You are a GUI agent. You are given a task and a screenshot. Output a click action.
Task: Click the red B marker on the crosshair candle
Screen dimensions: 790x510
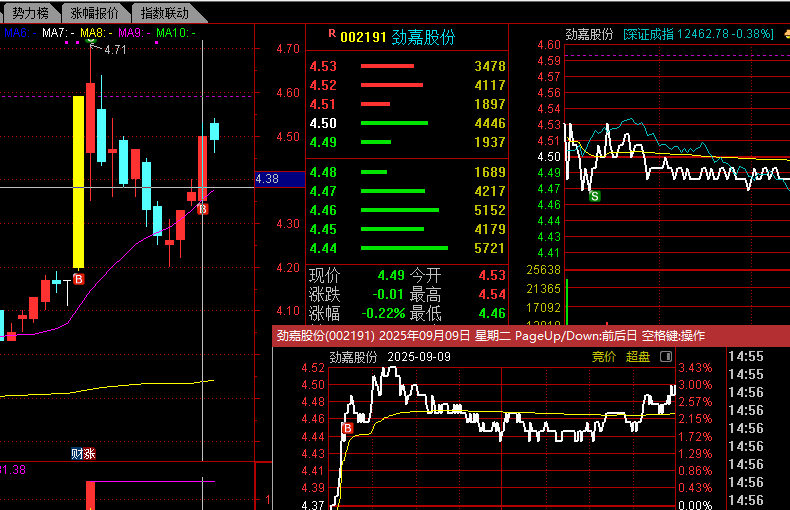pyautogui.click(x=203, y=209)
